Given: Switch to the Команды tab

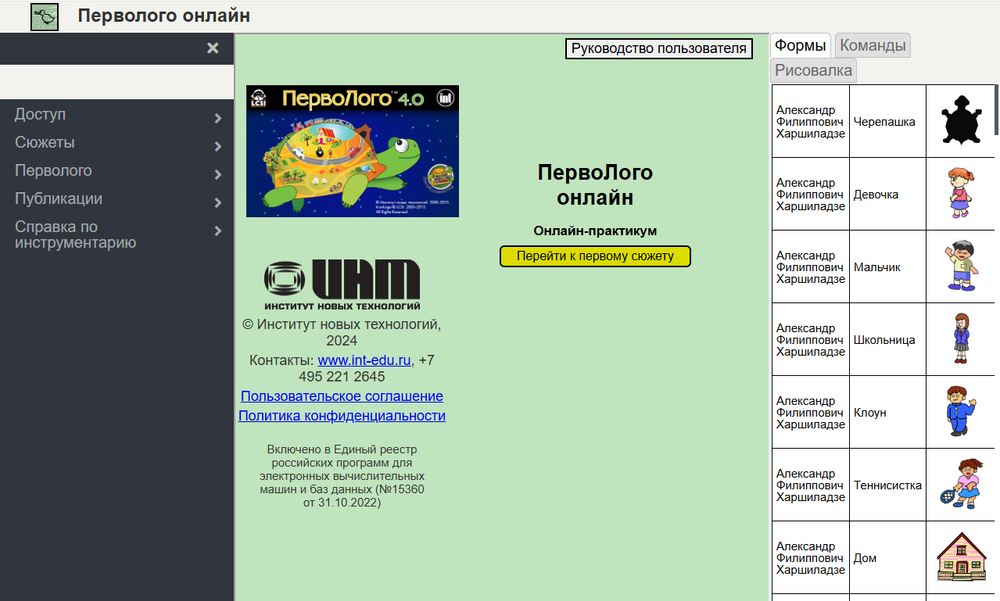Looking at the screenshot, I should [872, 45].
